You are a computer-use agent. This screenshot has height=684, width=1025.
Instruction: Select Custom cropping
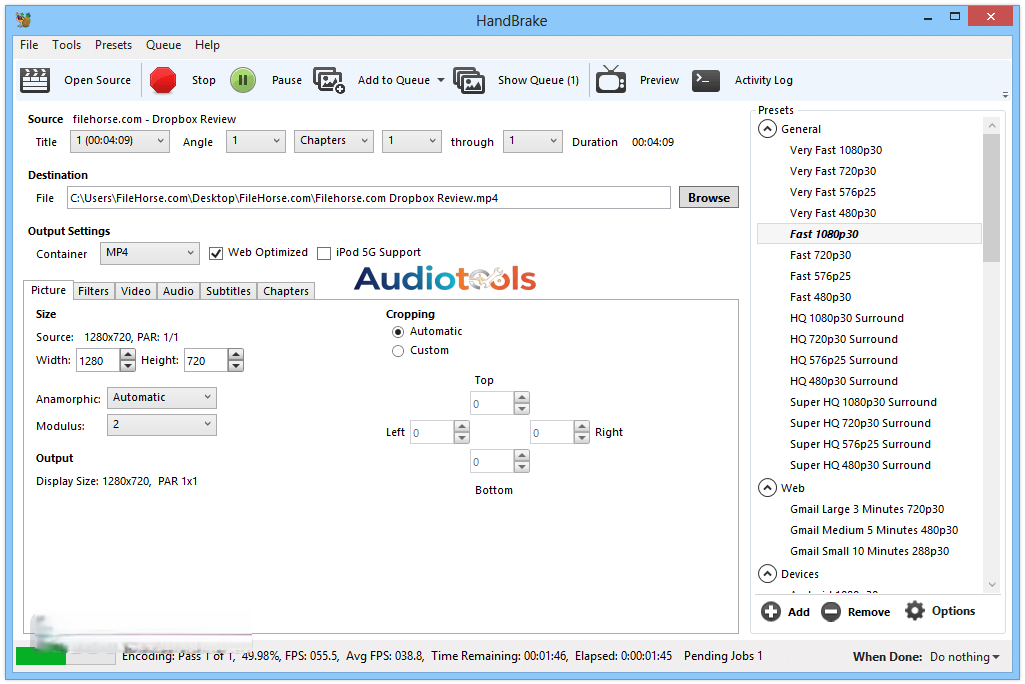pos(398,350)
